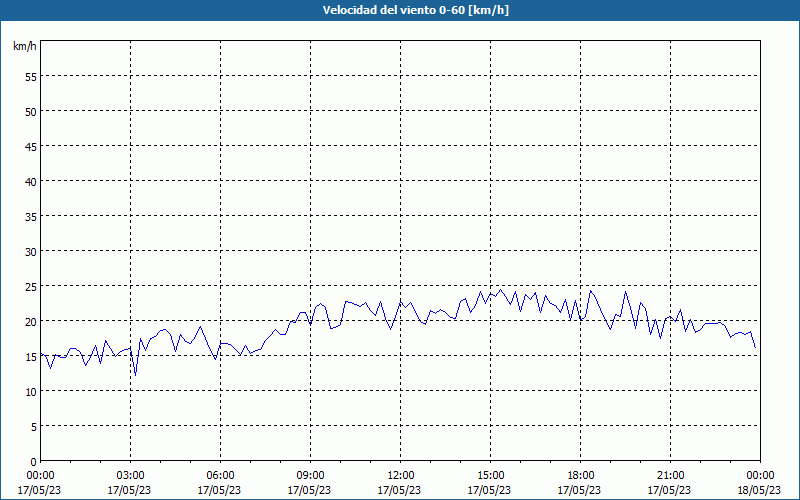
Task: Click the 15 y-axis label
Action: pyautogui.click(x=31, y=357)
